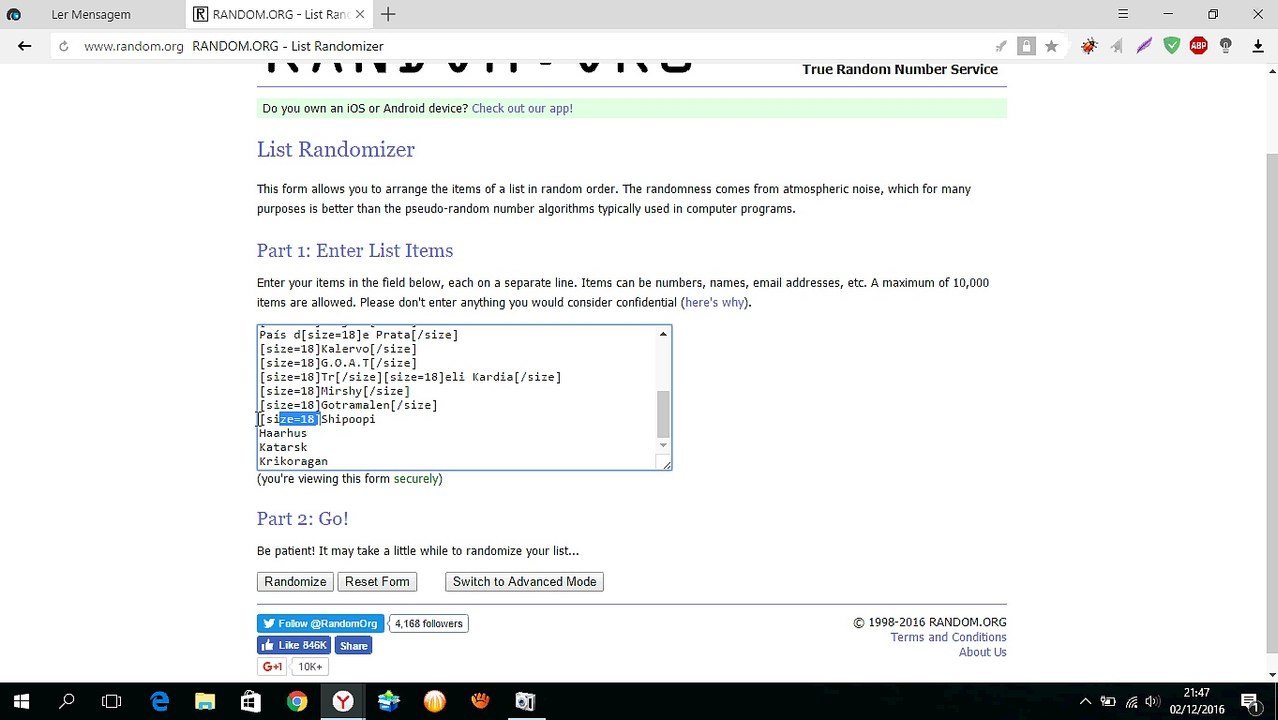Image resolution: width=1278 pixels, height=720 pixels.
Task: Click the text area scrollbar thumb
Action: tap(663, 414)
